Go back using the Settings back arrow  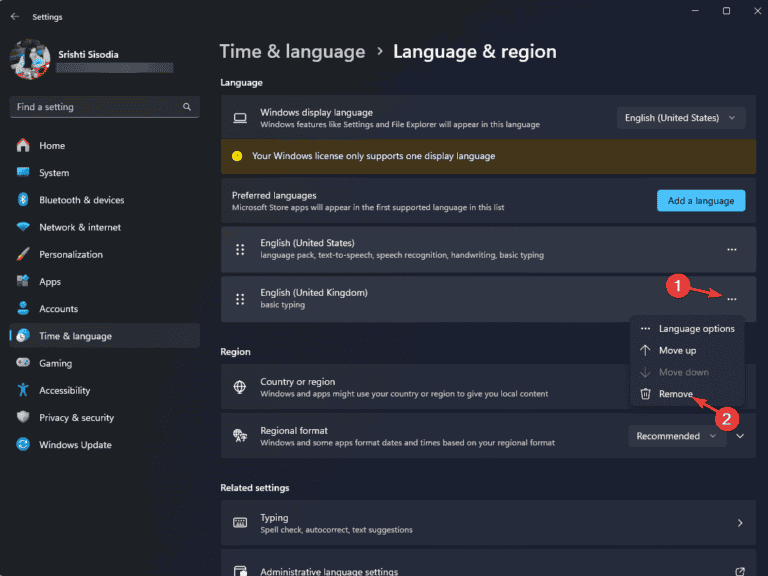point(15,16)
